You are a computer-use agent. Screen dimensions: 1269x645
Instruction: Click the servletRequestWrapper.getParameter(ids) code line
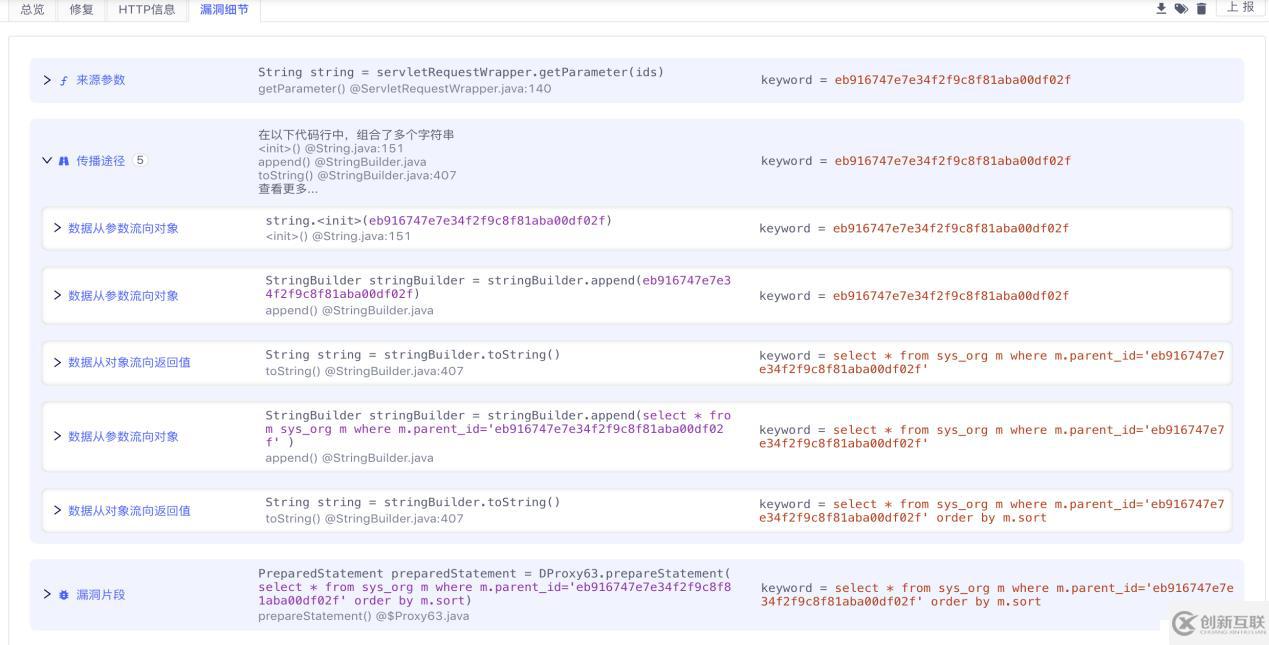pos(461,72)
